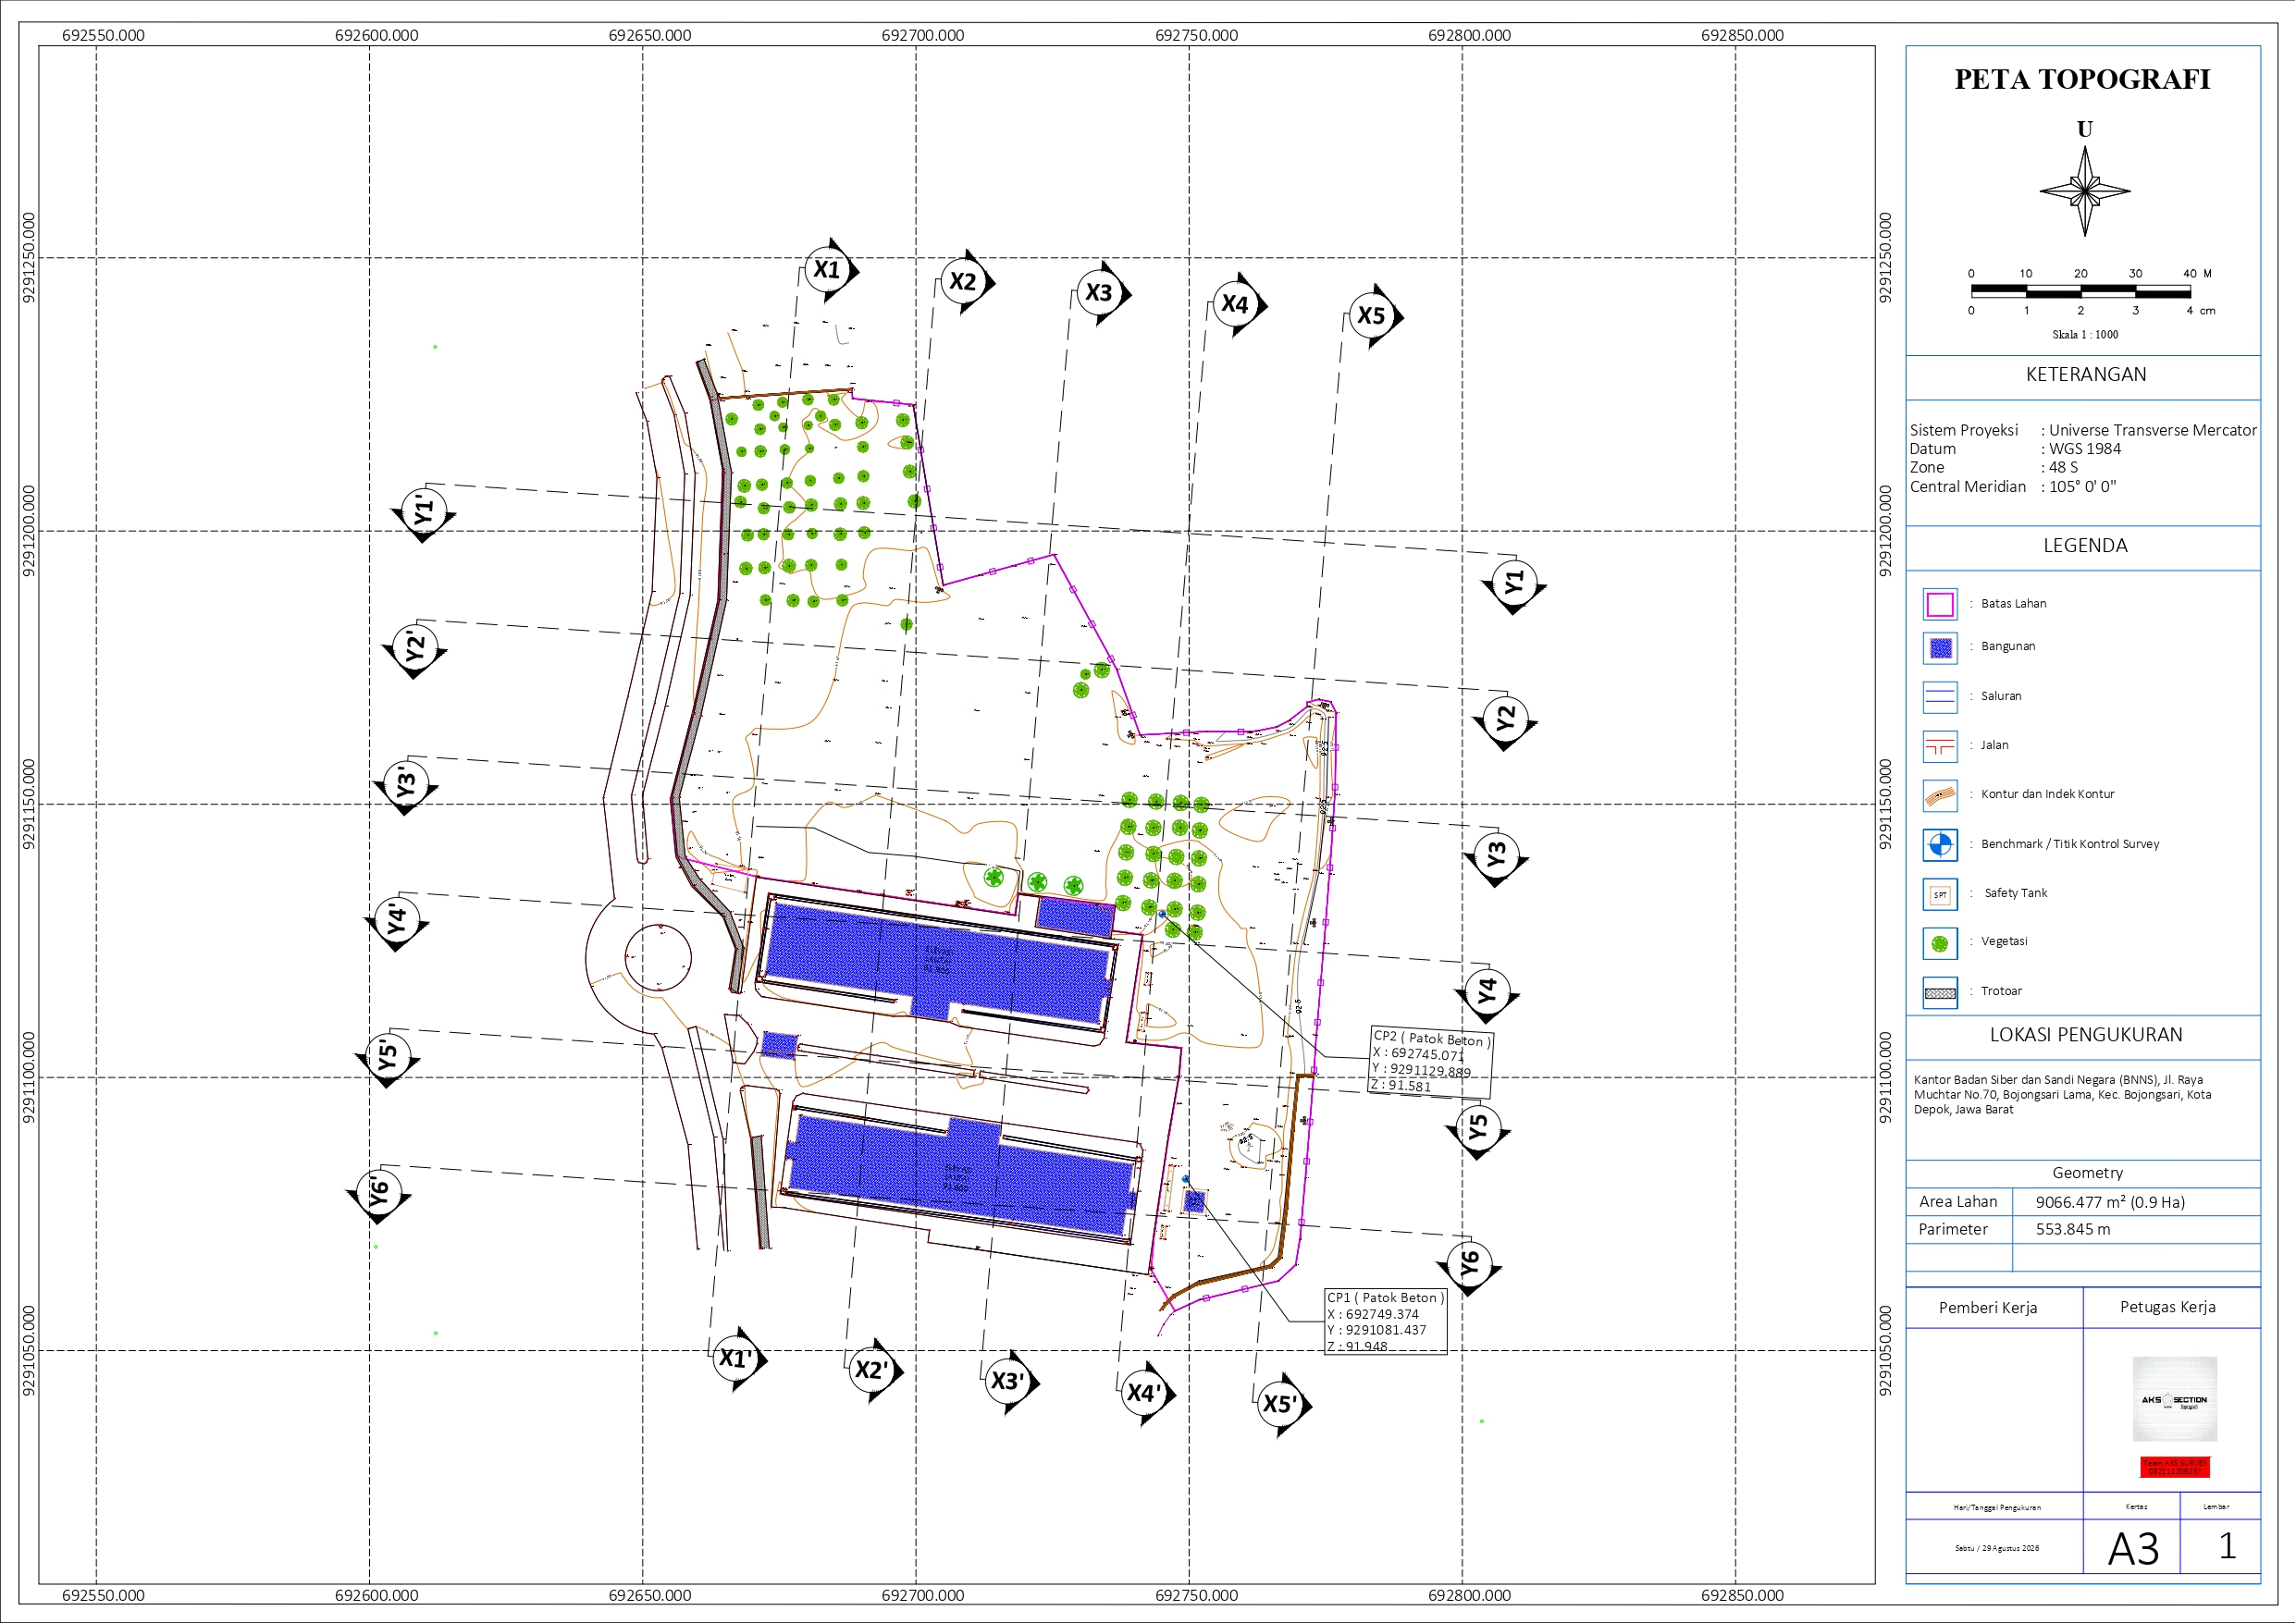This screenshot has height=1623, width=2296.
Task: Select the Saluran legend symbol
Action: [x=1940, y=697]
